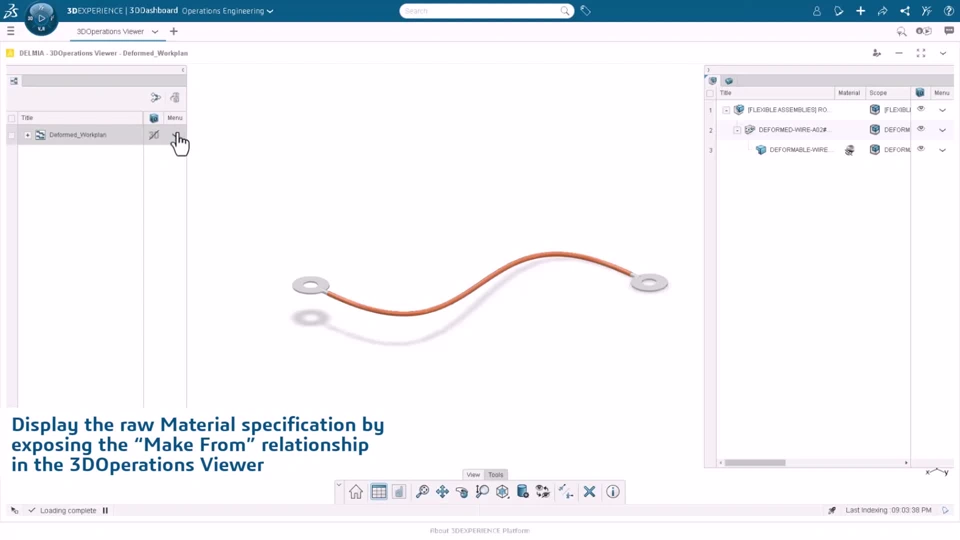The height and width of the screenshot is (540, 960).
Task: Click the tag icon next to search
Action: tap(585, 11)
